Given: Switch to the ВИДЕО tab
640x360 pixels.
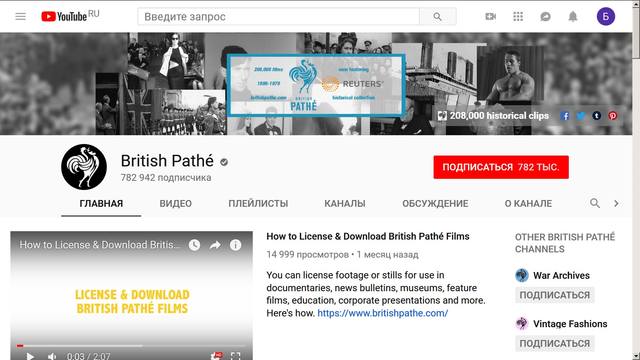Looking at the screenshot, I should click(176, 204).
